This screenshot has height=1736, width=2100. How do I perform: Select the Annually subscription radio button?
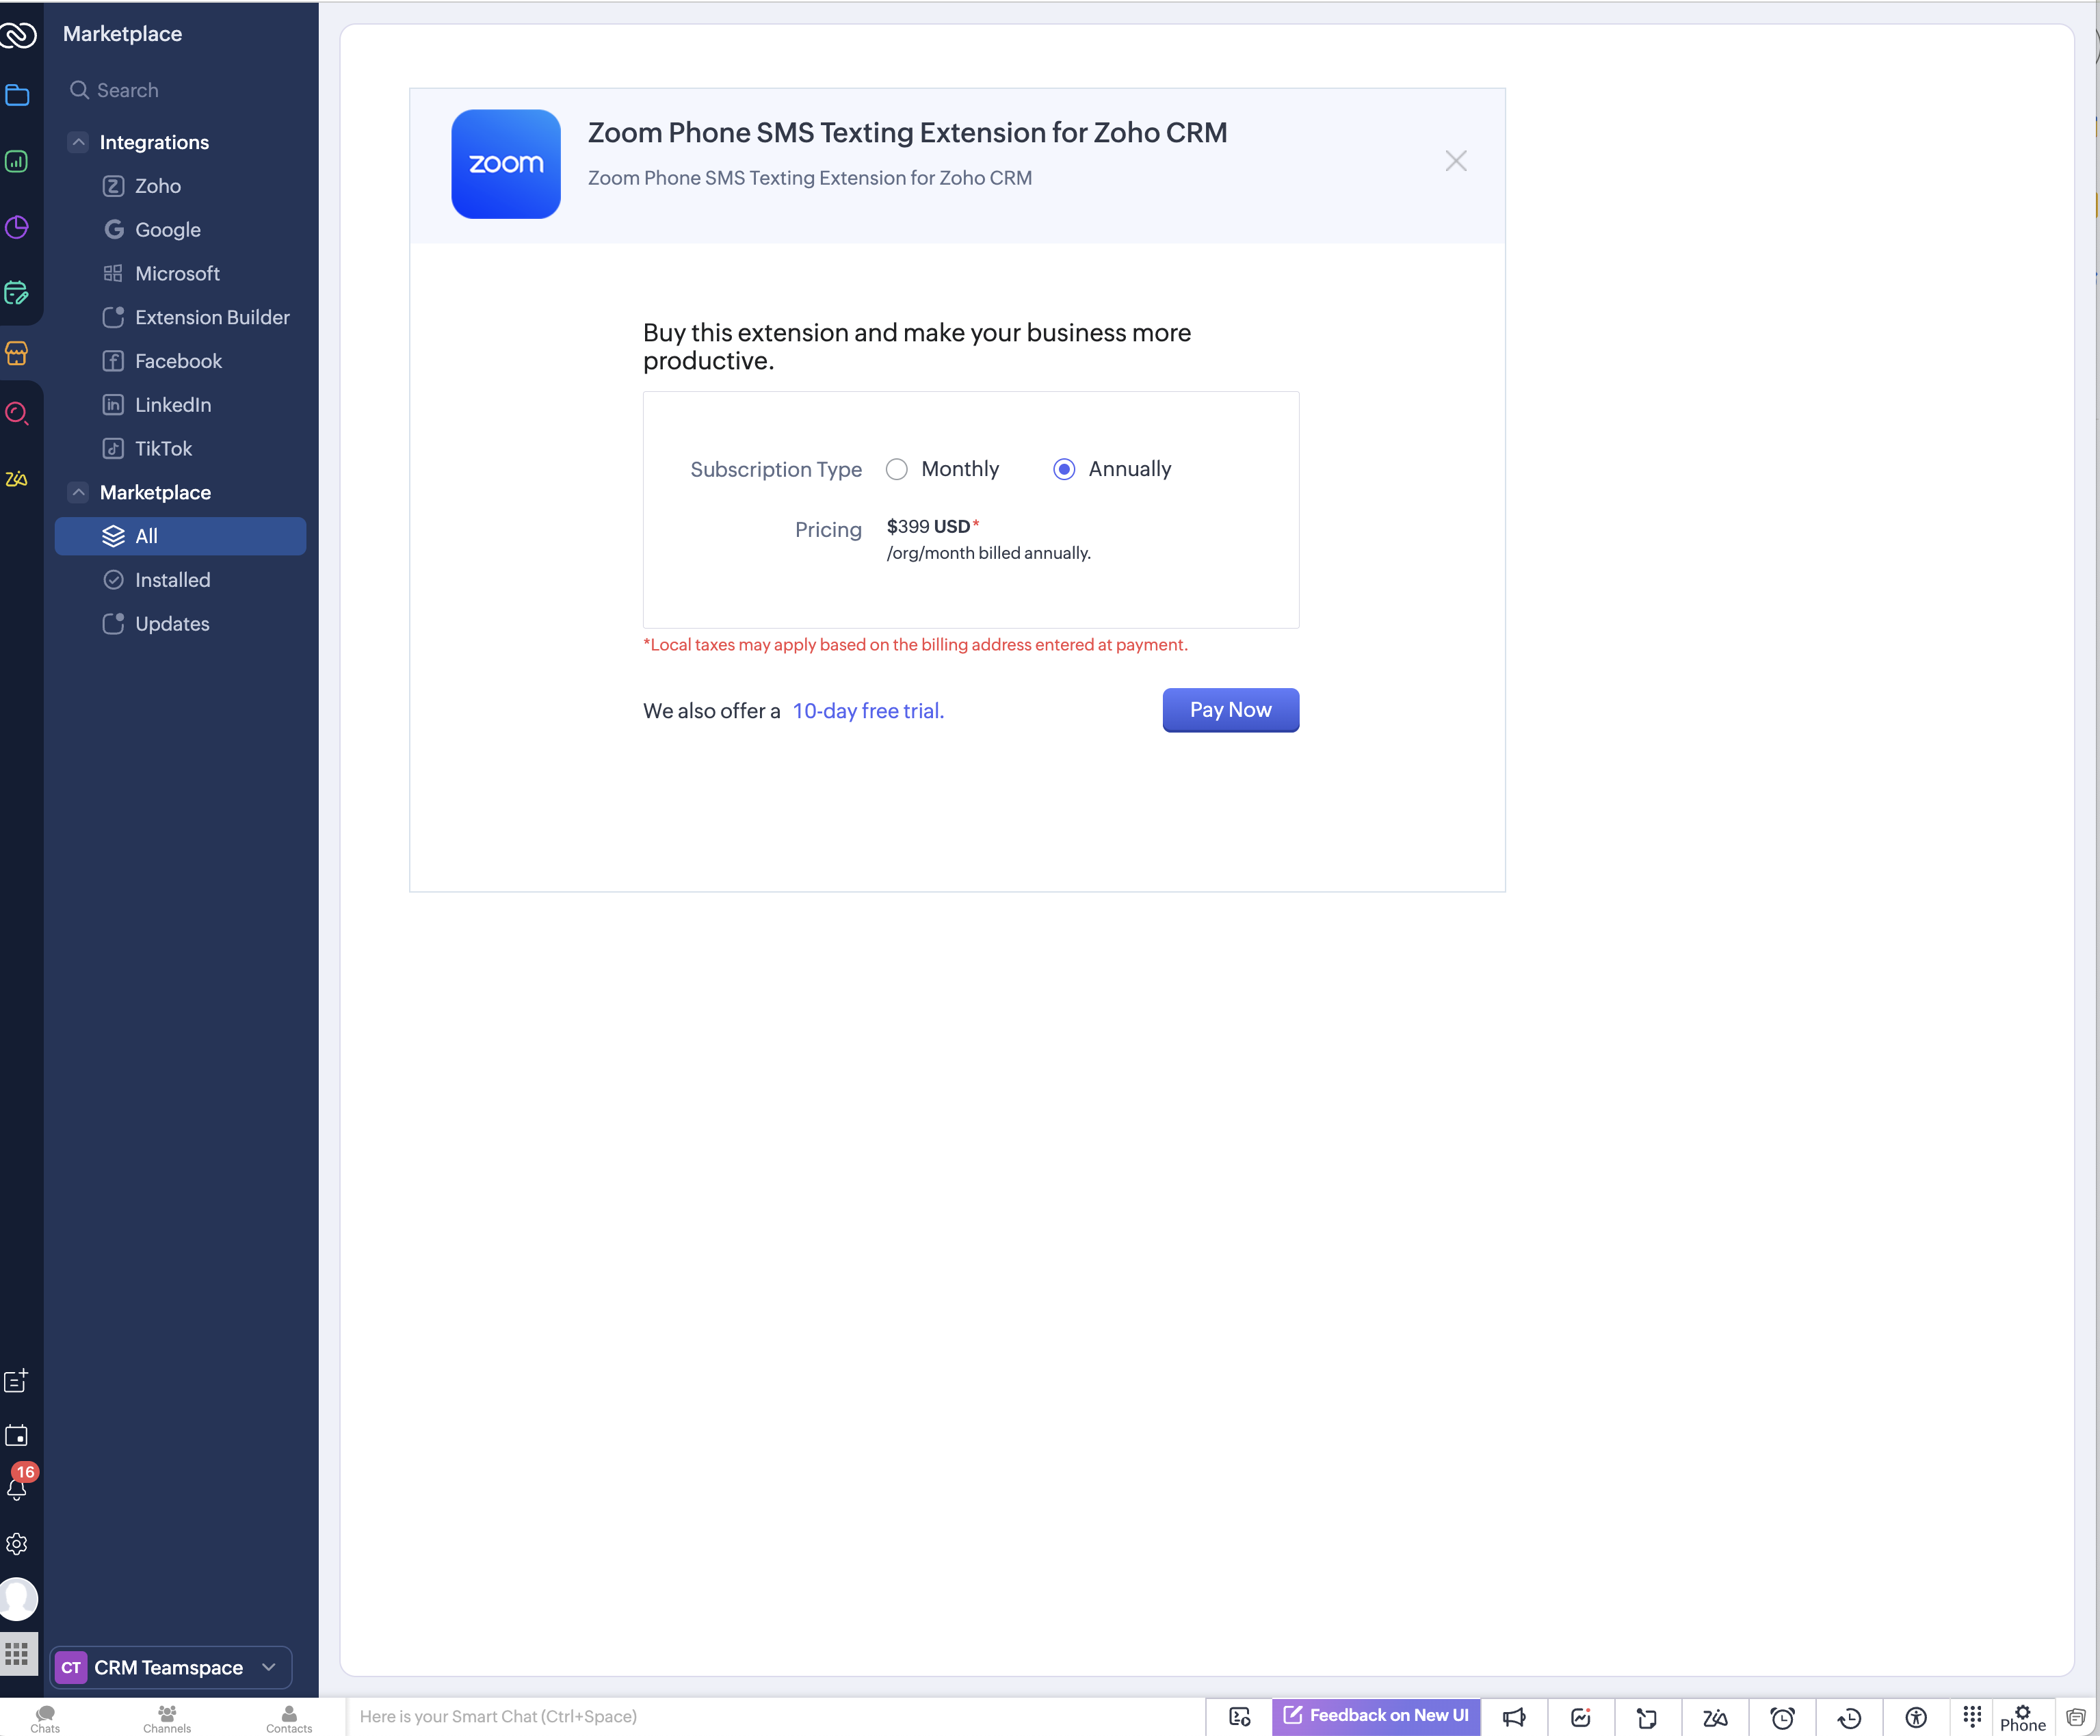tap(1063, 469)
